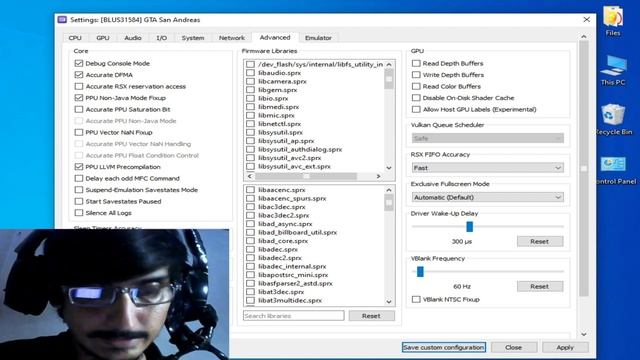Select the Advanced tab
The image size is (640, 360).
(275, 38)
